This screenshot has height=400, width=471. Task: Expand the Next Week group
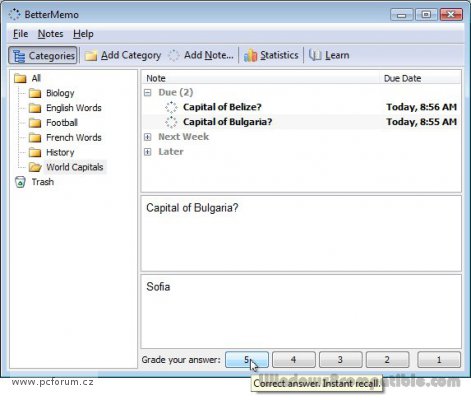[x=148, y=137]
